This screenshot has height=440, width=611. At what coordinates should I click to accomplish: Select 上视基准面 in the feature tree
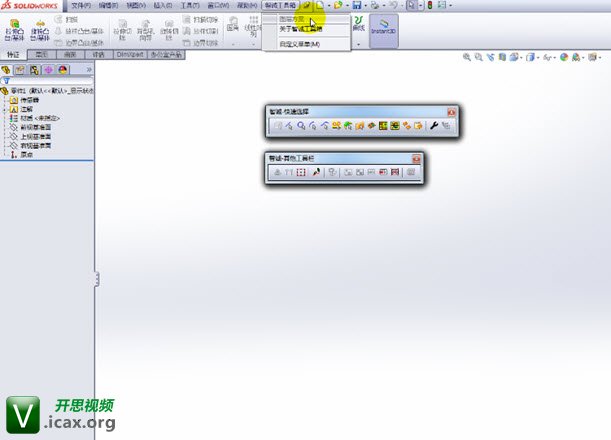tap(35, 136)
